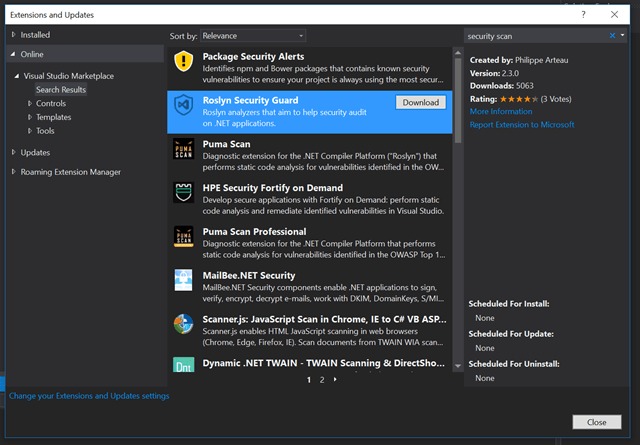Click the Puma Scan extension icon
The width and height of the screenshot is (640, 445).
click(x=183, y=151)
